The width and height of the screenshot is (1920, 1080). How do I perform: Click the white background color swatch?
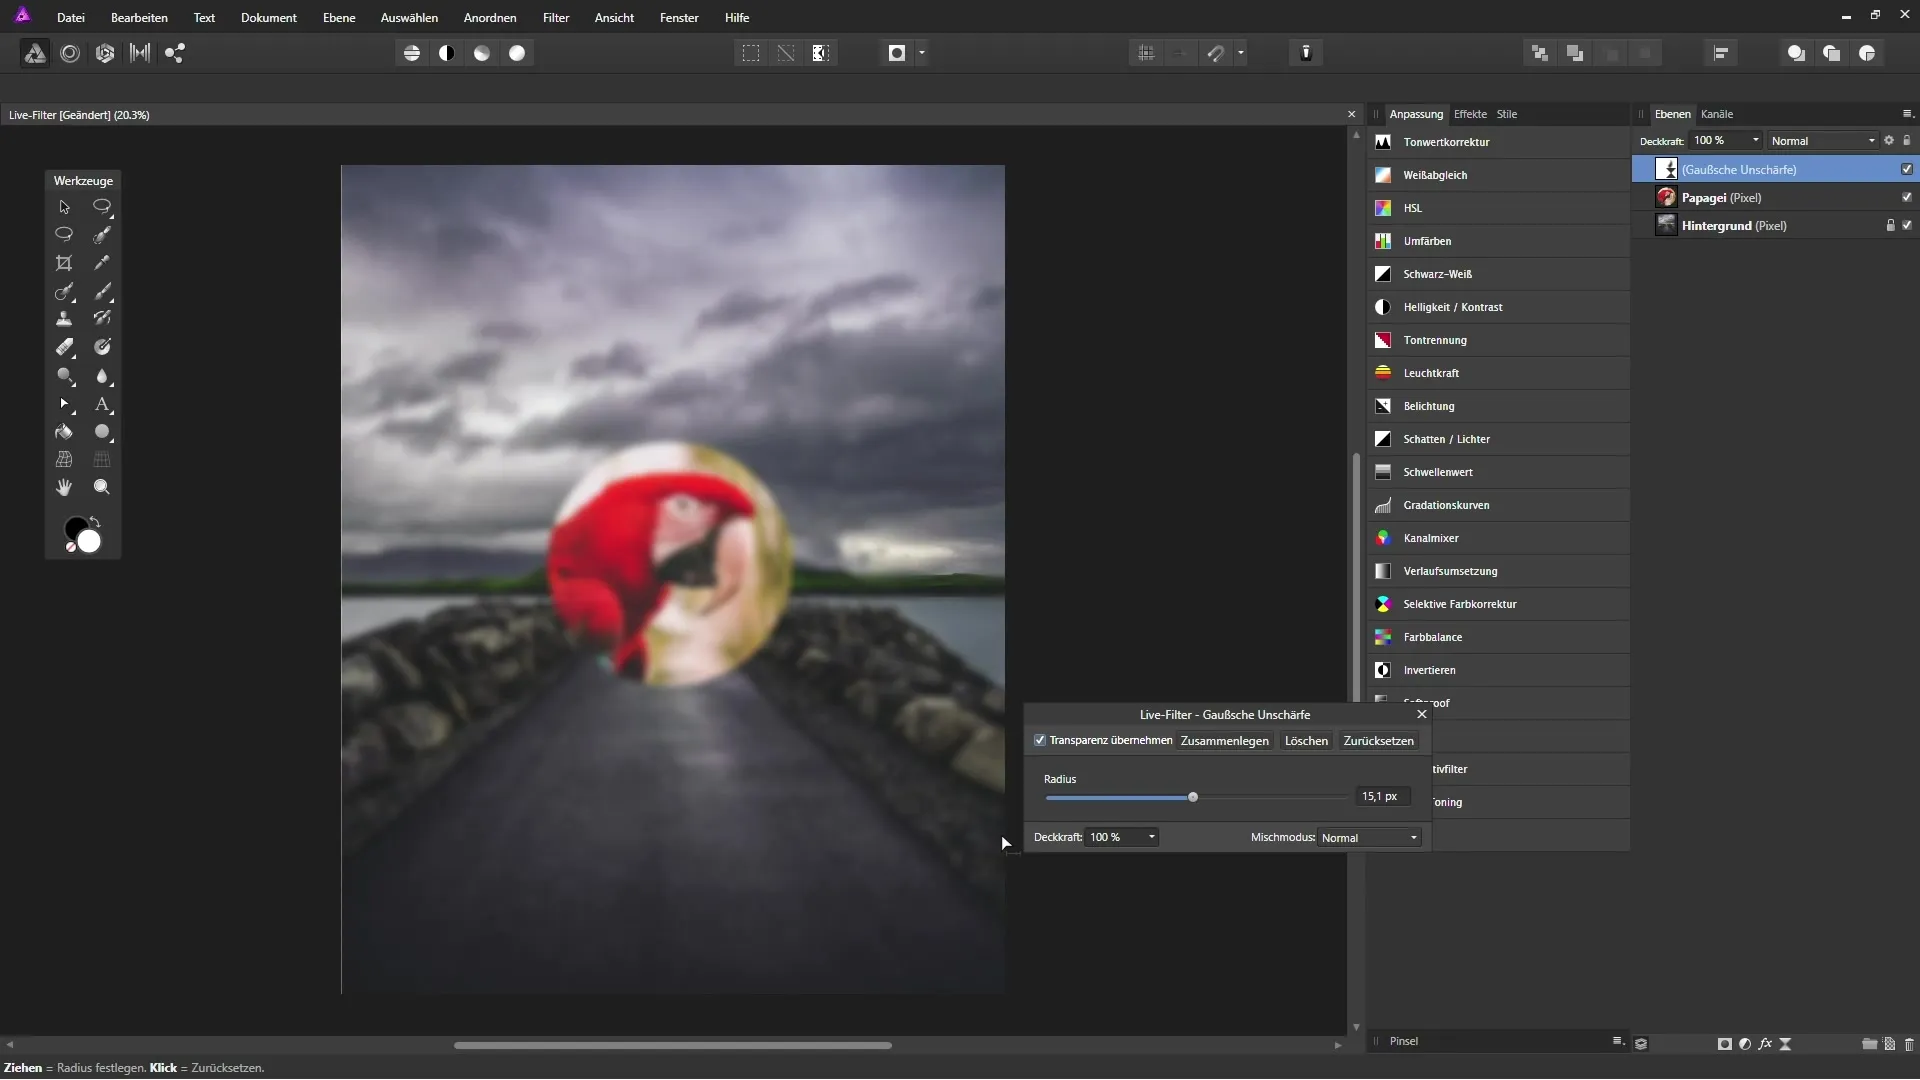pyautogui.click(x=90, y=542)
